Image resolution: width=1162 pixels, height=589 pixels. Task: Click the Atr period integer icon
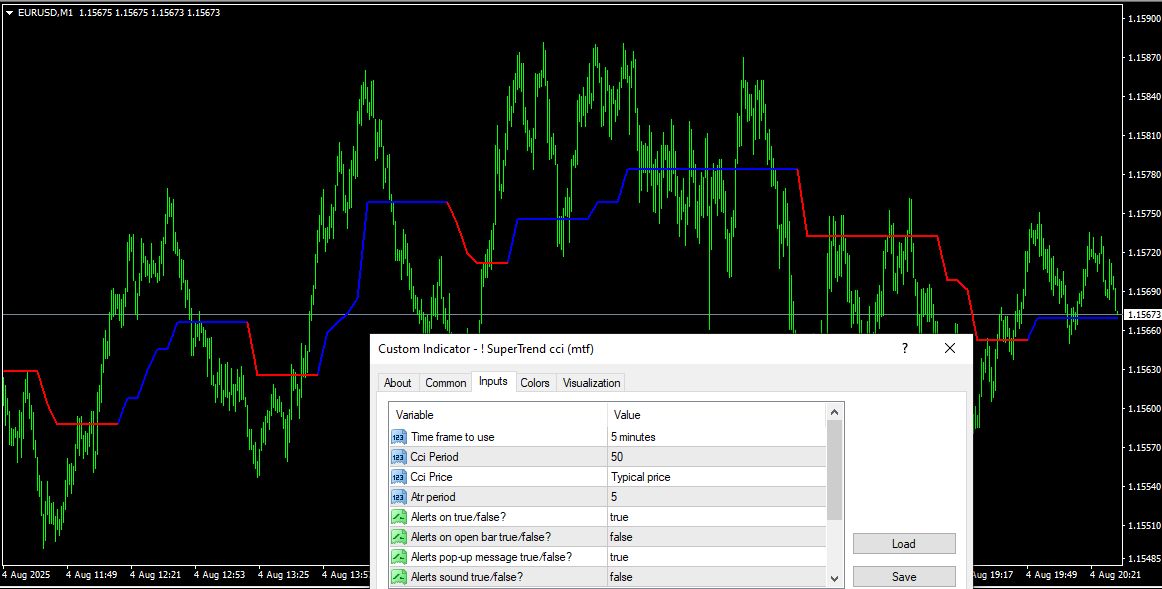click(x=398, y=497)
